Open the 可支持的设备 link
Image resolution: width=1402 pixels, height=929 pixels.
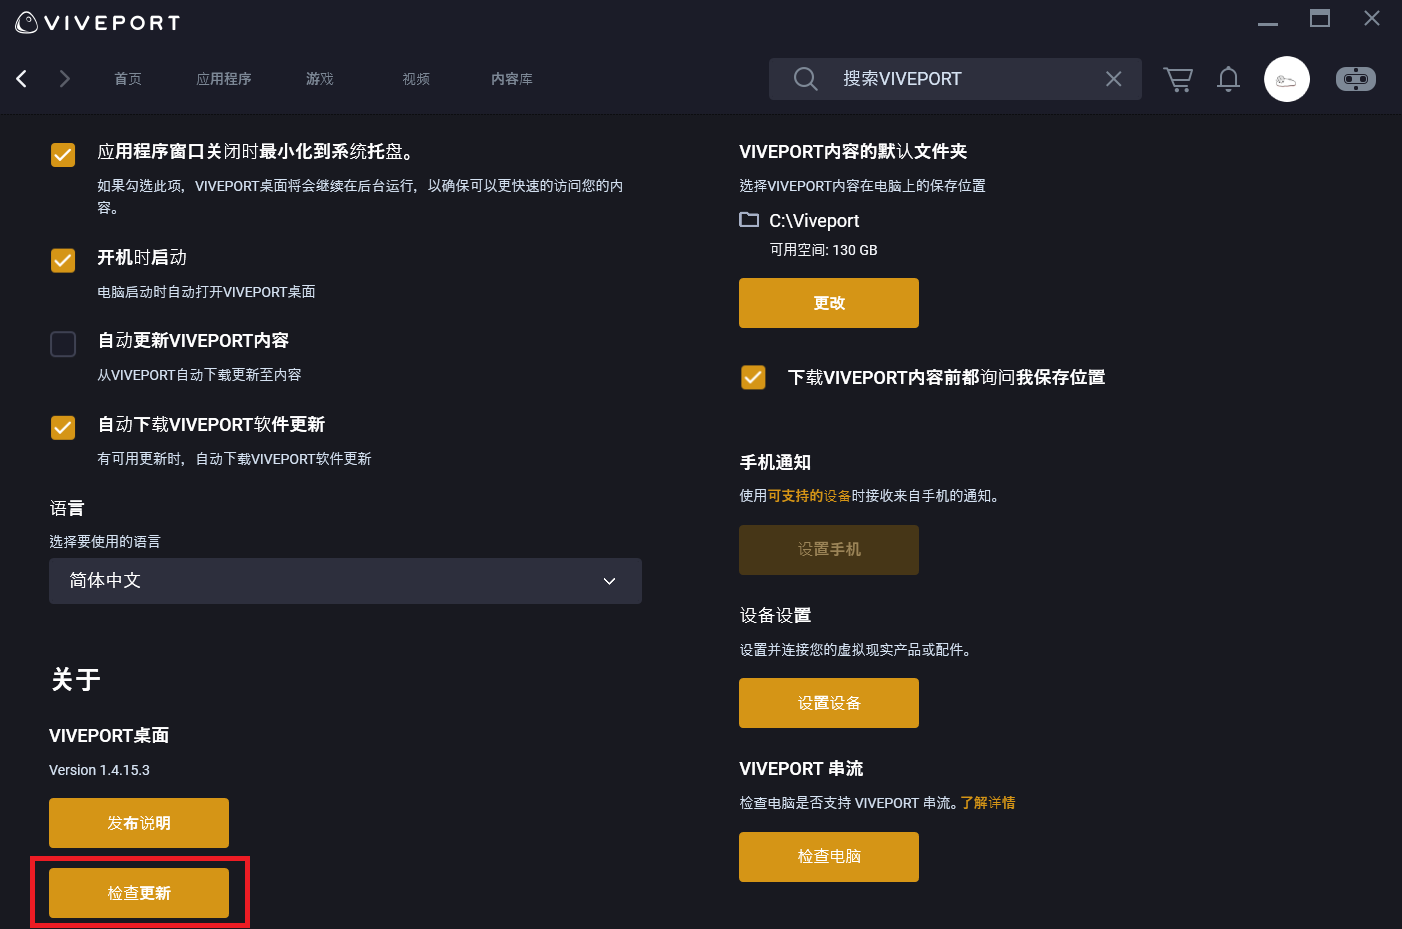809,496
